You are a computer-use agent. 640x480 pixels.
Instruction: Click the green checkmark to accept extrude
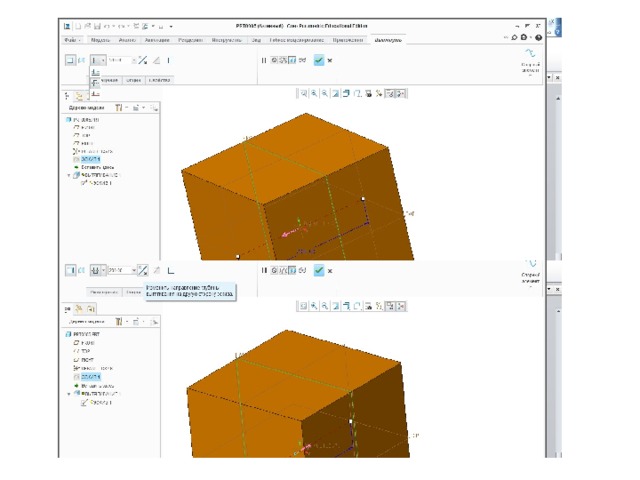tap(318, 60)
